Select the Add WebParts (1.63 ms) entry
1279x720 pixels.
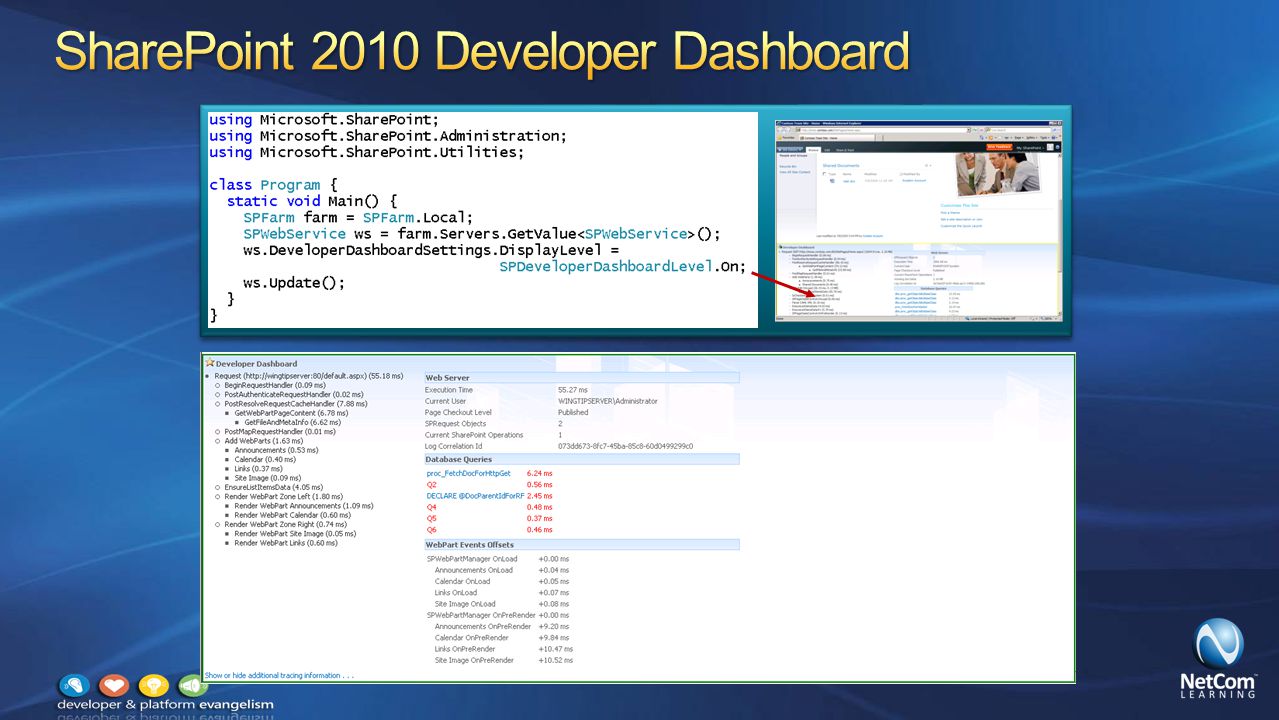[264, 441]
